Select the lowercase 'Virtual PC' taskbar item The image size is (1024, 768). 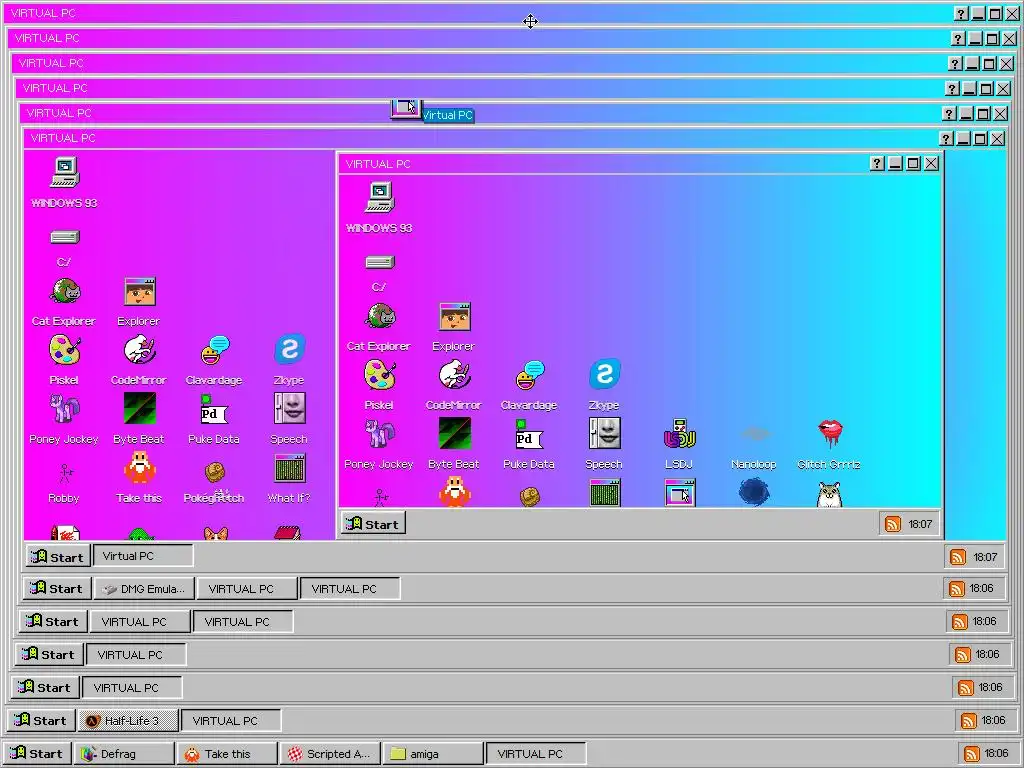pos(143,556)
